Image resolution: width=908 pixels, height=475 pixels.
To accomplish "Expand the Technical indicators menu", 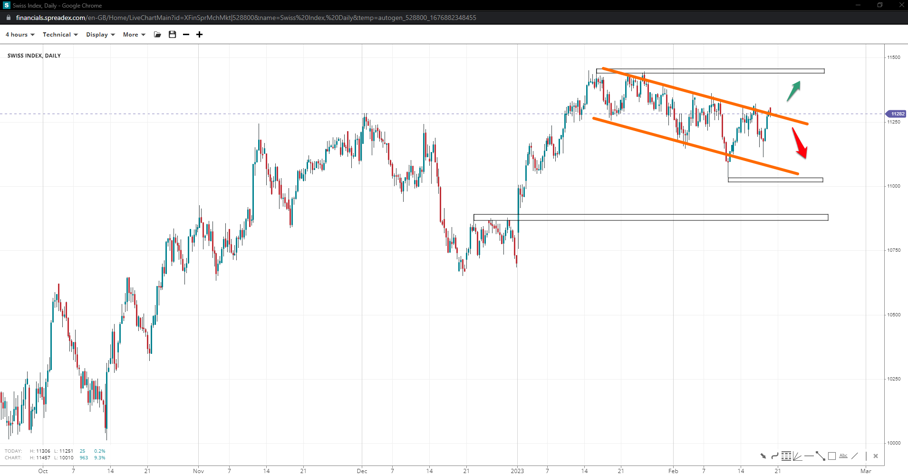I will click(60, 35).
